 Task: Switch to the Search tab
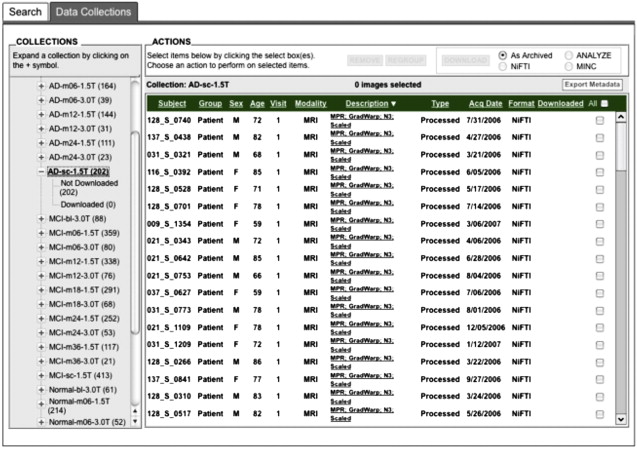25,12
